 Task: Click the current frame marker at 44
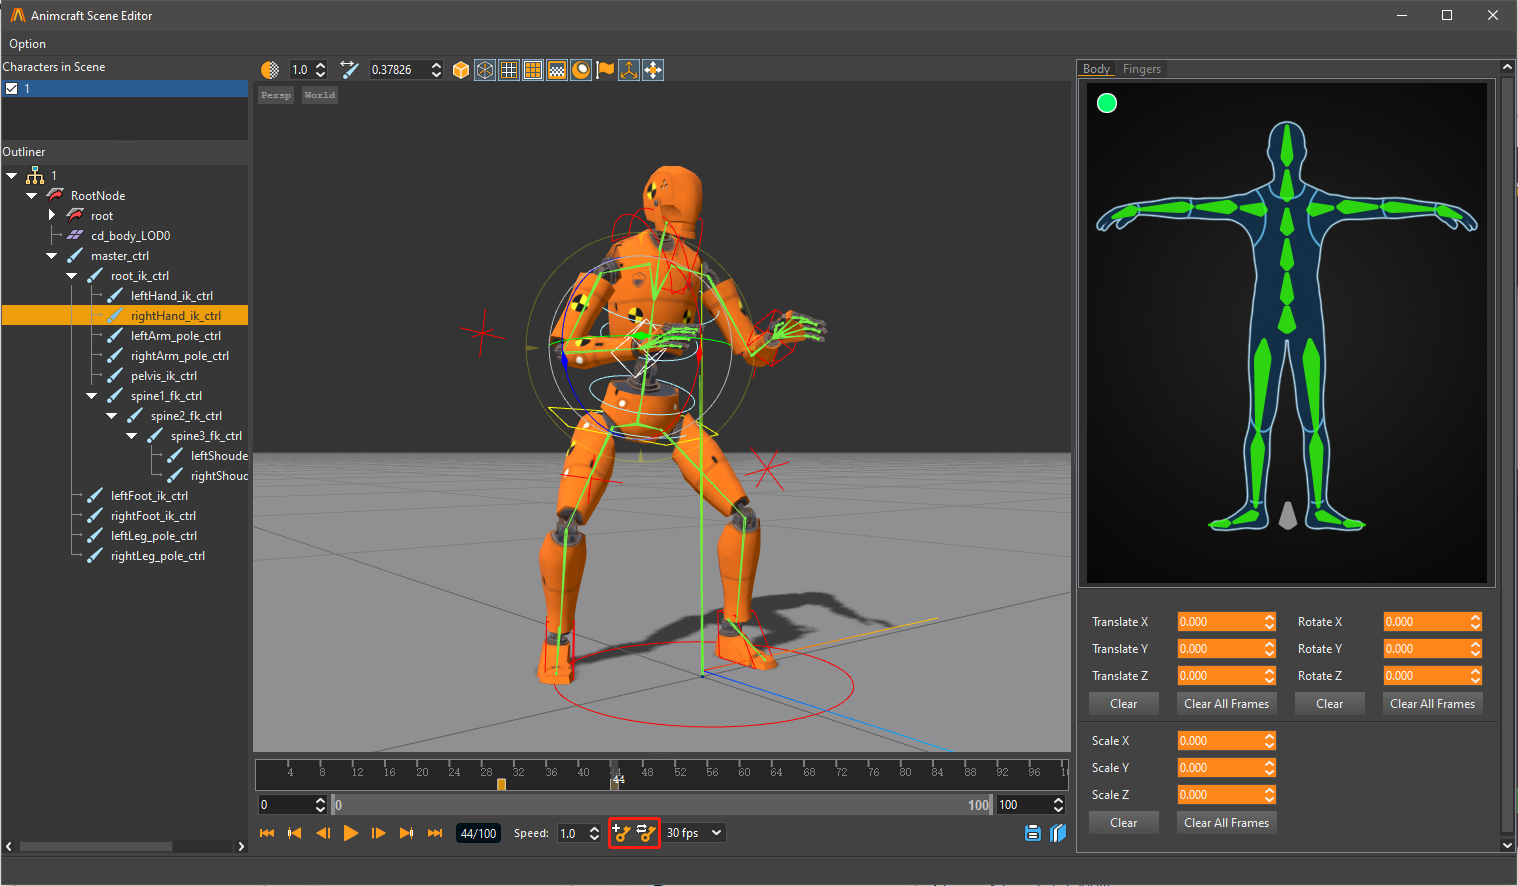615,776
